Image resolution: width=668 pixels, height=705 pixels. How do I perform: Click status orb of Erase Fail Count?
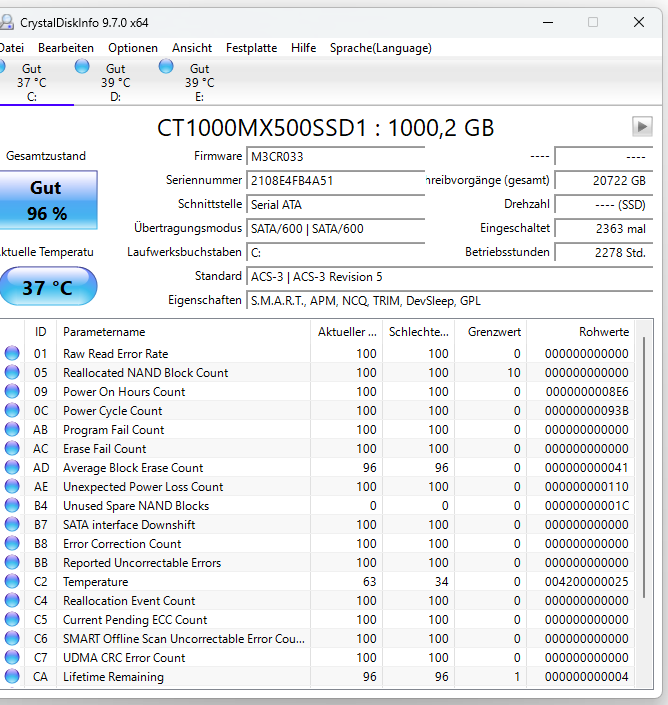[12, 448]
